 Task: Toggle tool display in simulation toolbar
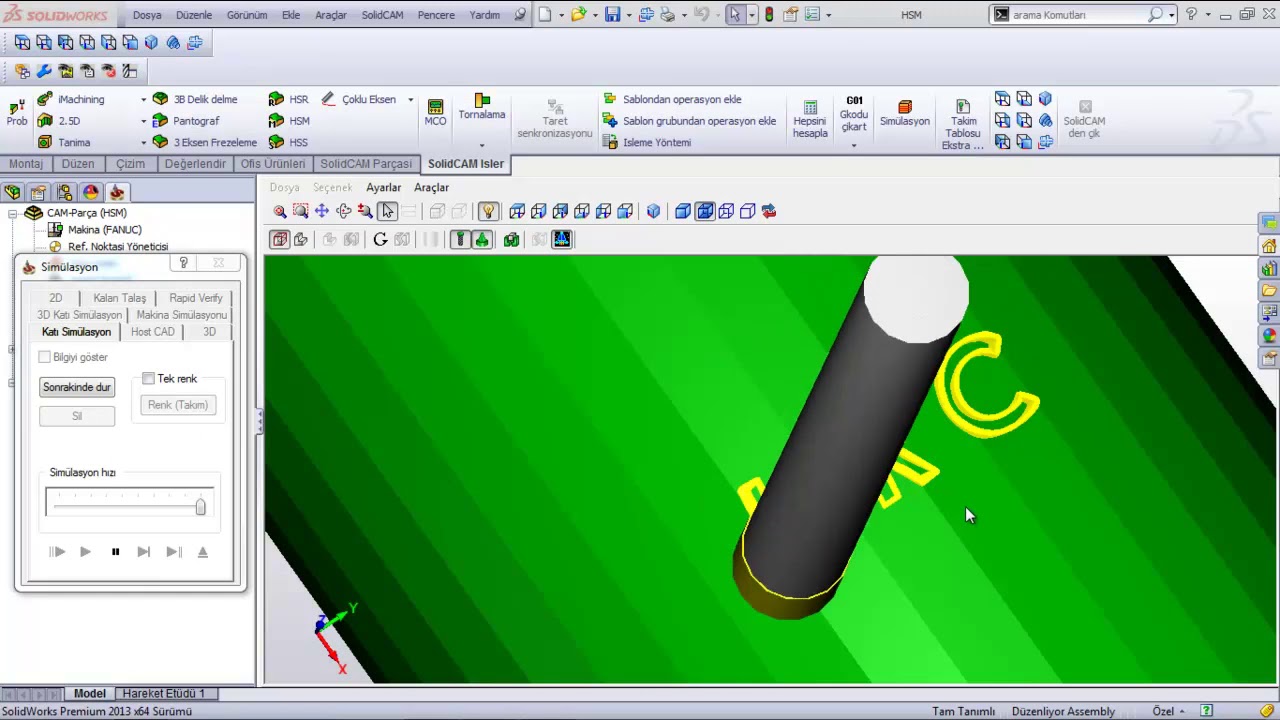point(461,239)
